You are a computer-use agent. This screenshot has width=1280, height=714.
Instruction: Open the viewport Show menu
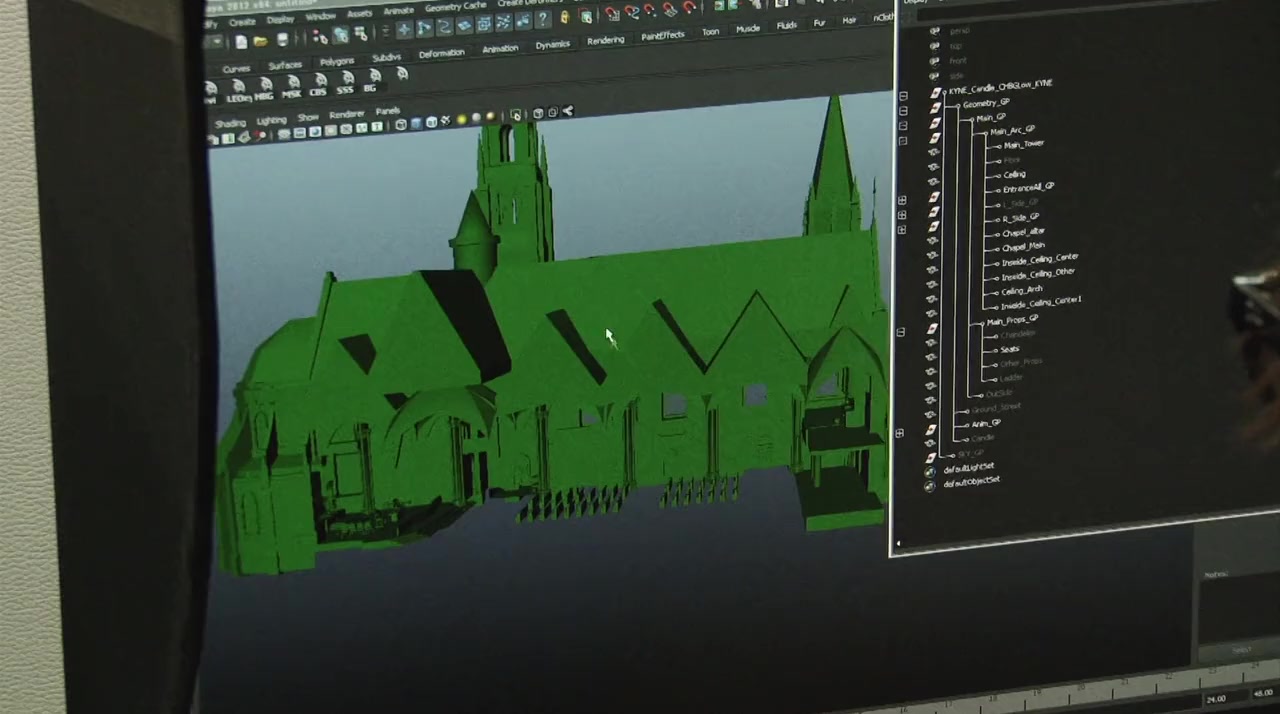coord(308,117)
